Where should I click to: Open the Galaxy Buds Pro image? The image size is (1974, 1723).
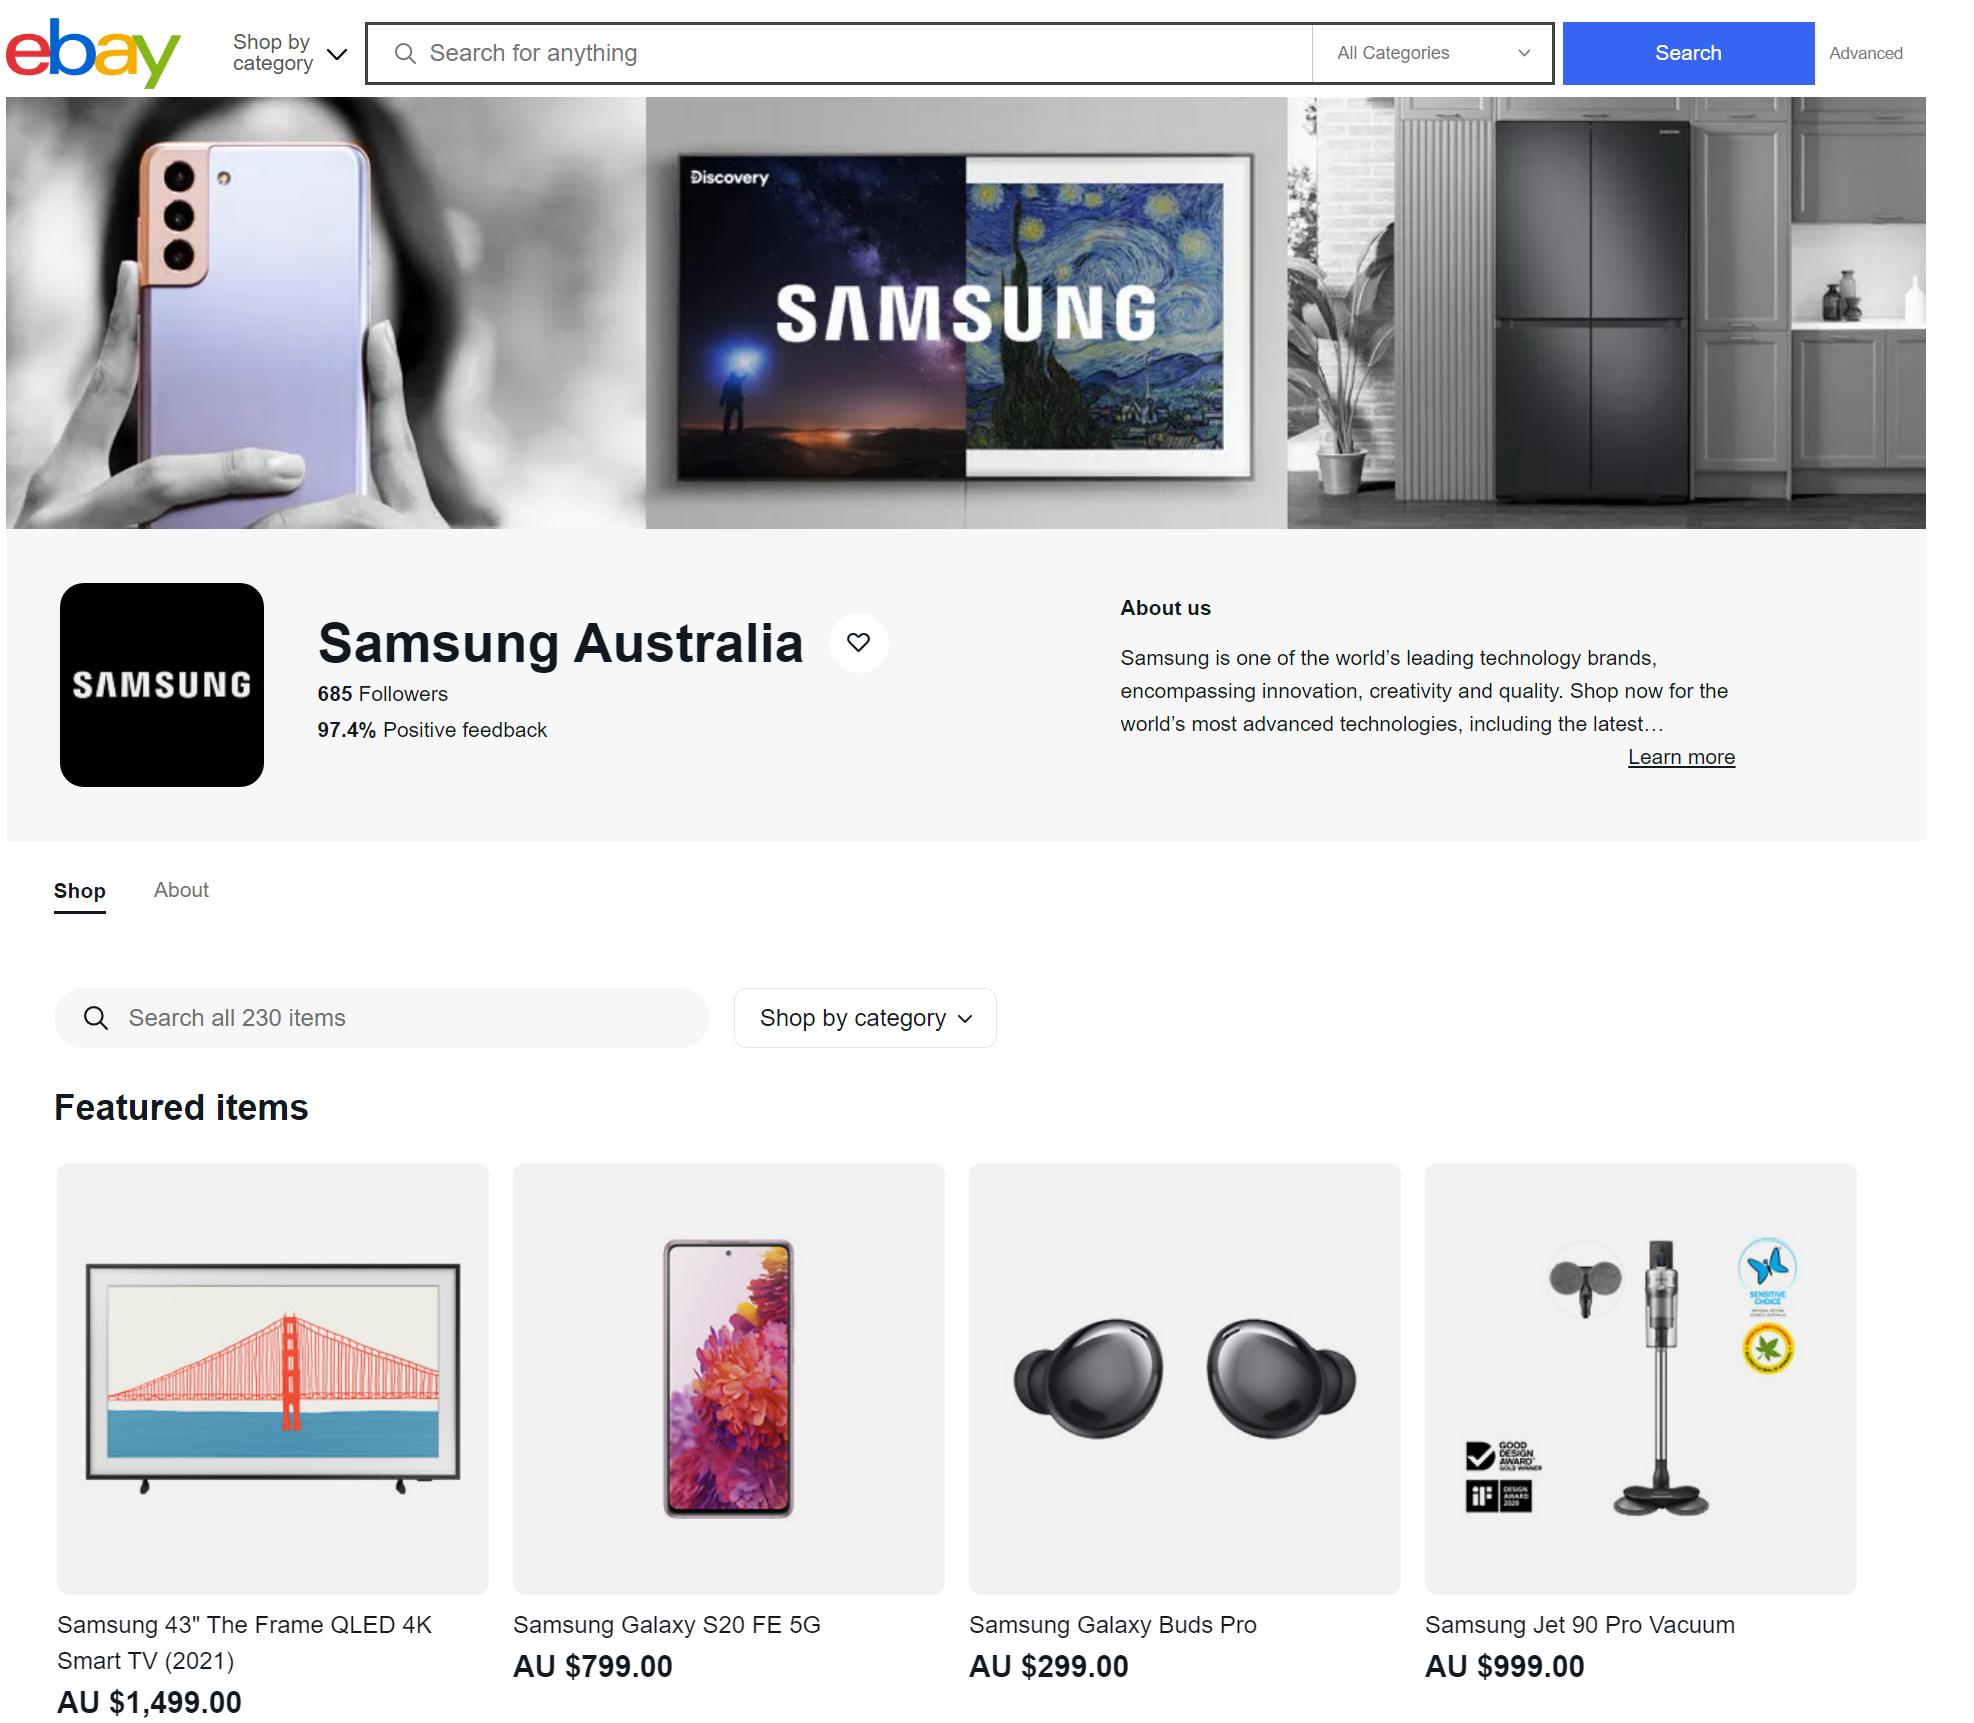point(1185,1379)
